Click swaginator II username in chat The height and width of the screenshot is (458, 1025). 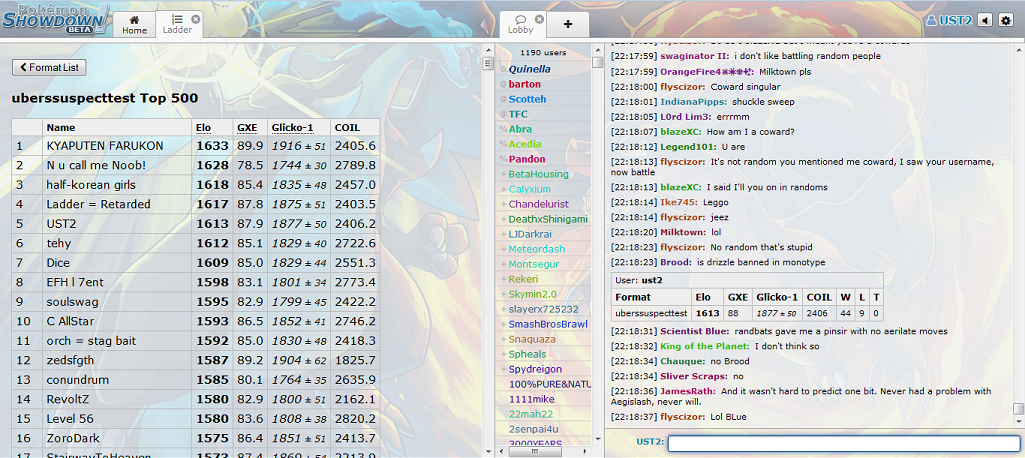pos(694,56)
